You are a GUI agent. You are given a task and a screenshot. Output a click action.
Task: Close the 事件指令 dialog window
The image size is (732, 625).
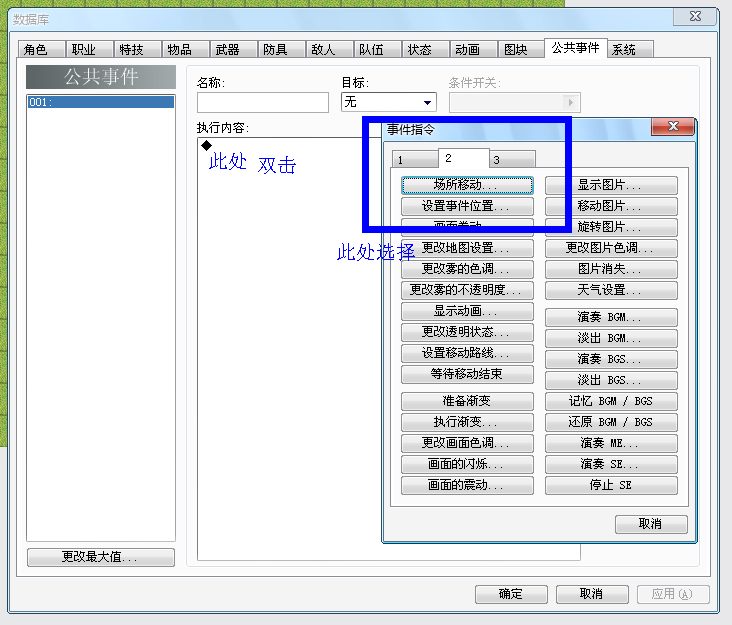coord(673,126)
